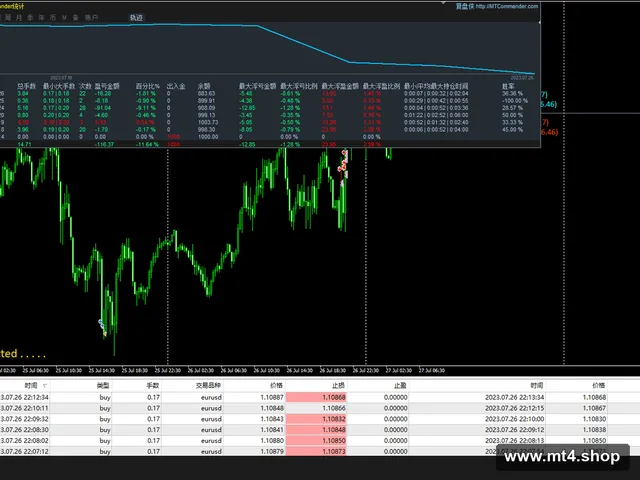Select close time 2023.07.26 22:13:34

[514, 397]
